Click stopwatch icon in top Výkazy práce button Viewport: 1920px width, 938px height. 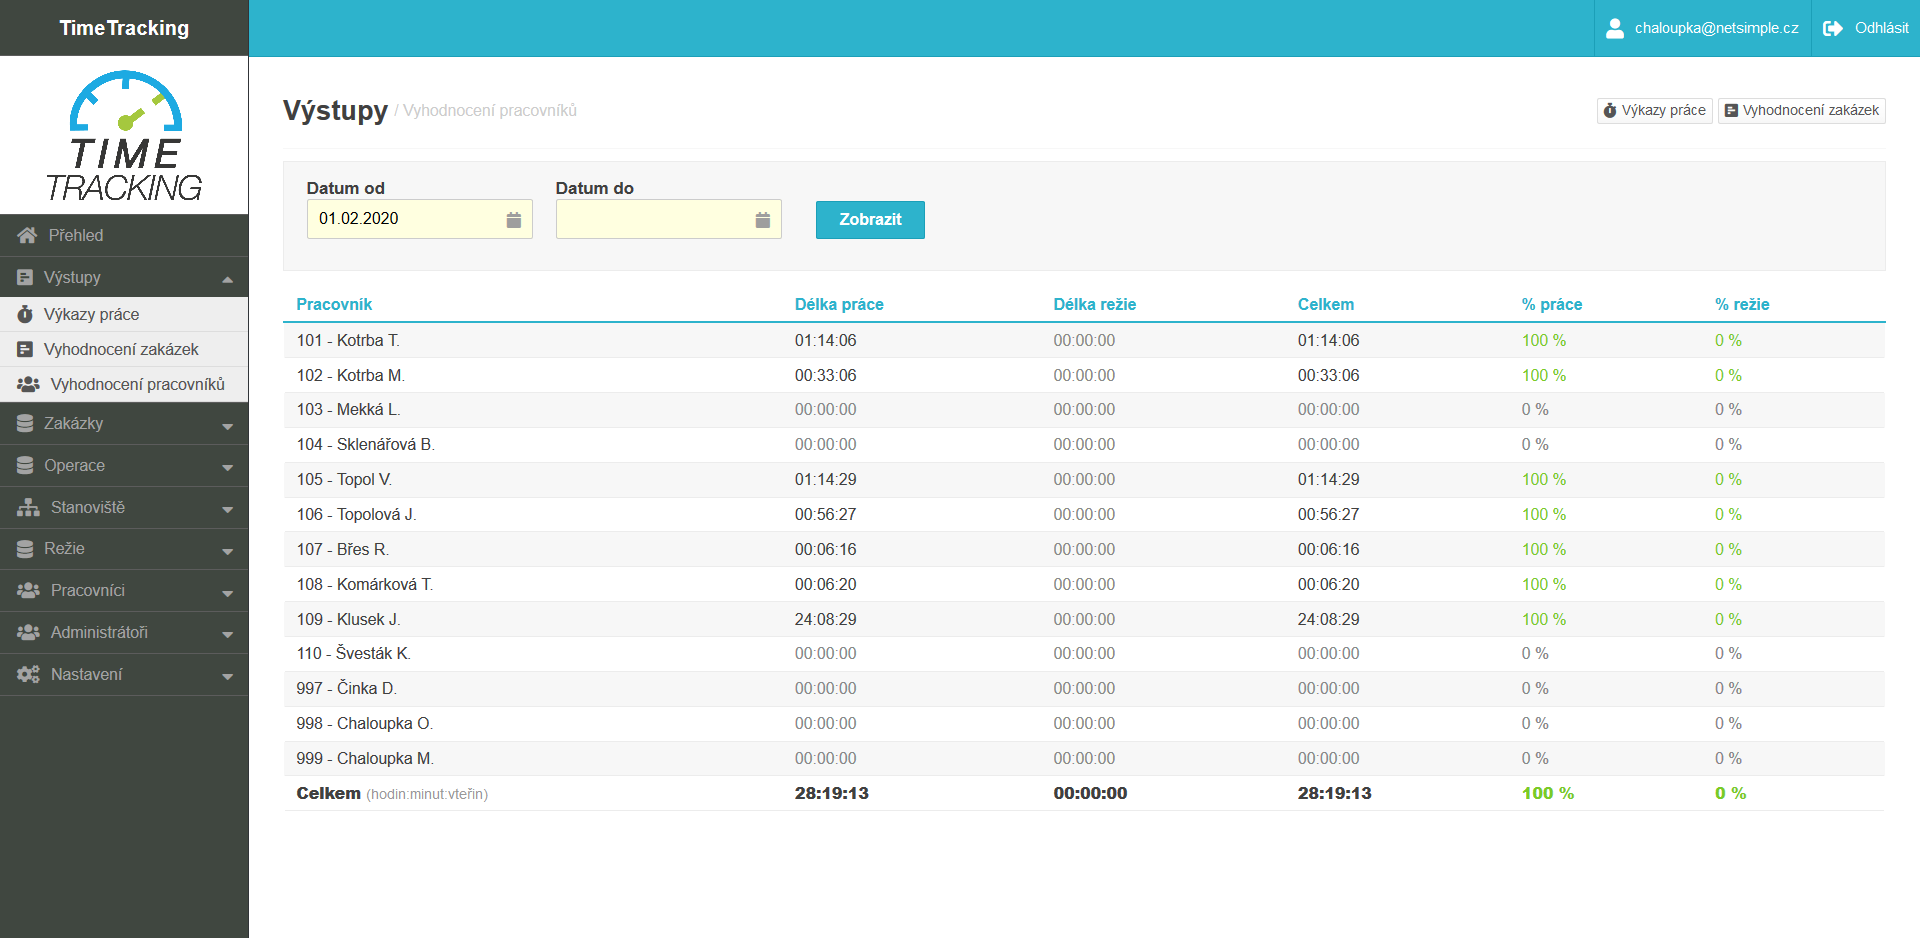click(1610, 110)
